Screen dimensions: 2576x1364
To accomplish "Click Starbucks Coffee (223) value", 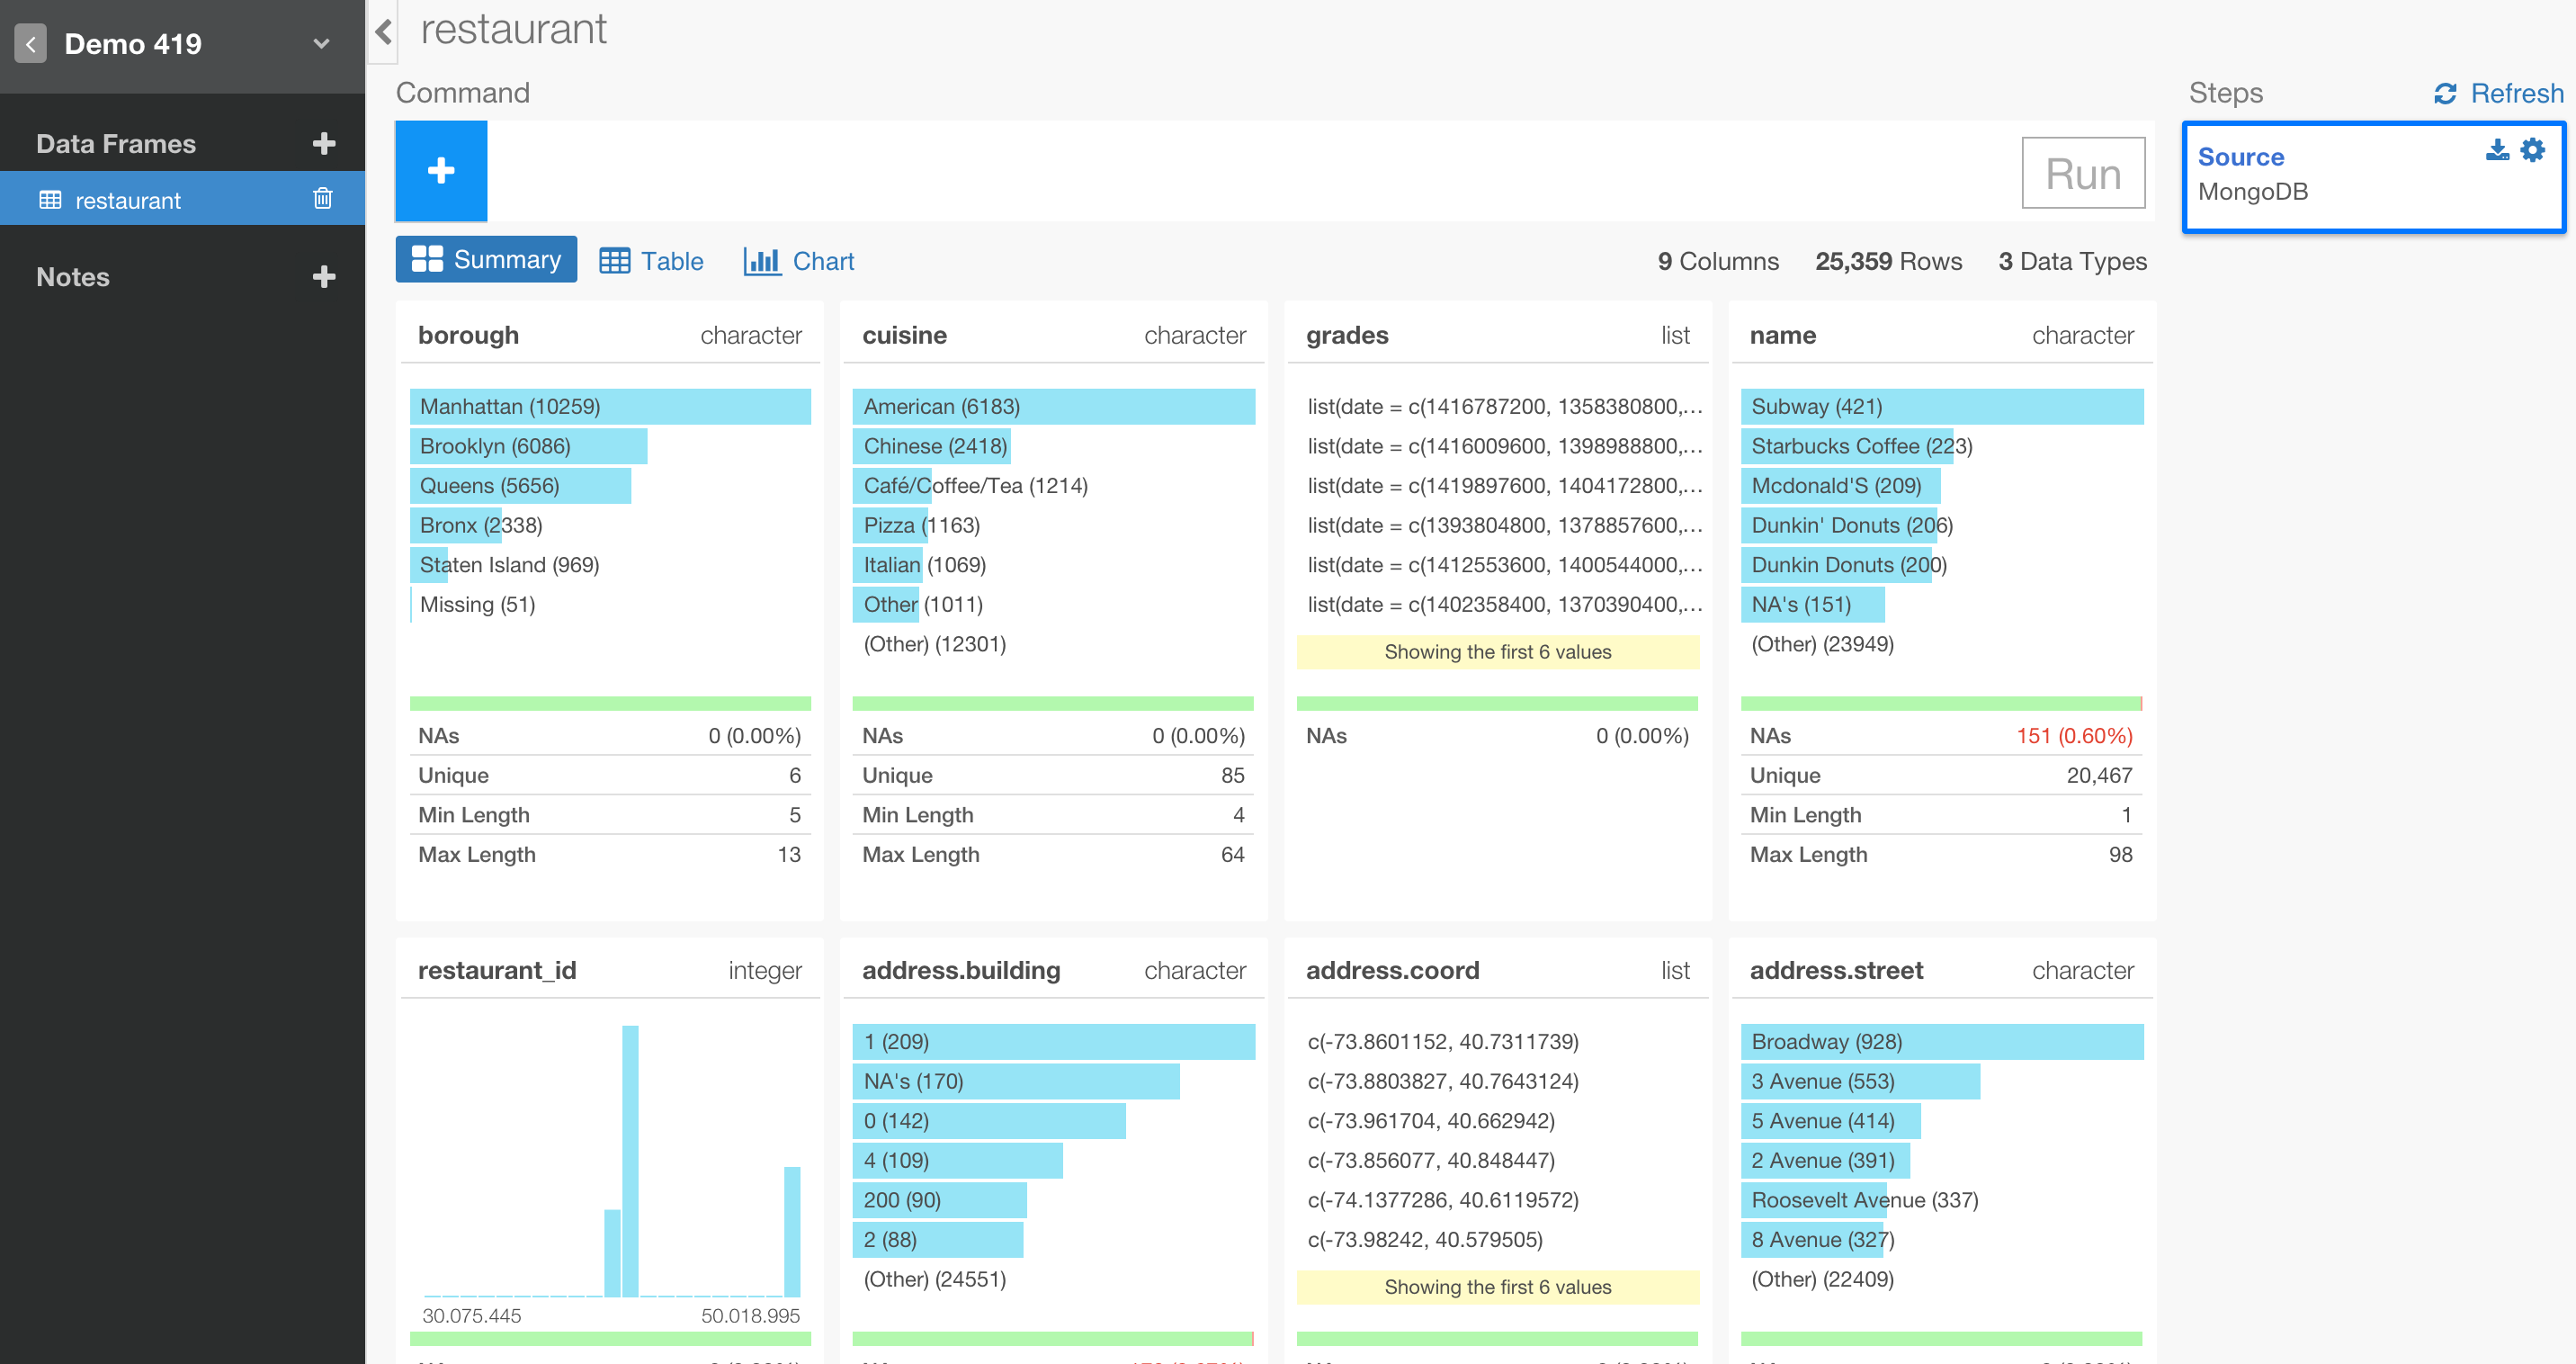I will pos(1861,446).
